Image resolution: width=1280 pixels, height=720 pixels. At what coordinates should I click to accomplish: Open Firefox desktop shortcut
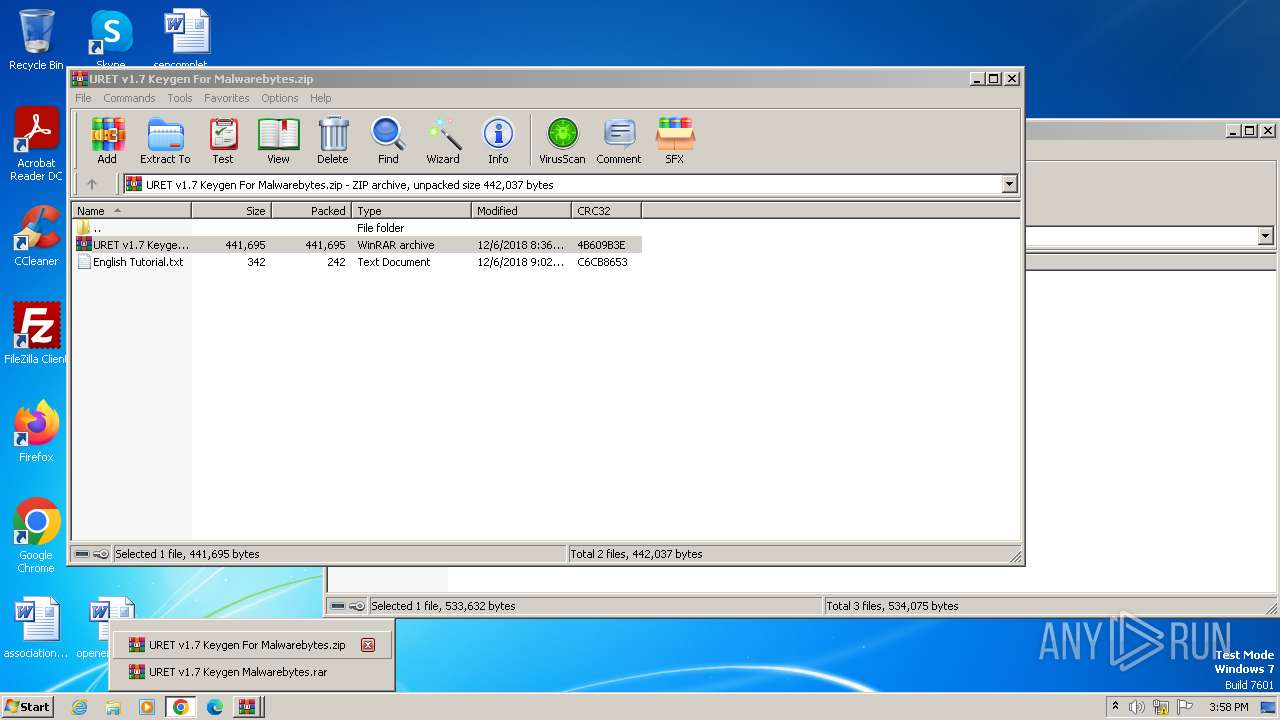coord(36,432)
